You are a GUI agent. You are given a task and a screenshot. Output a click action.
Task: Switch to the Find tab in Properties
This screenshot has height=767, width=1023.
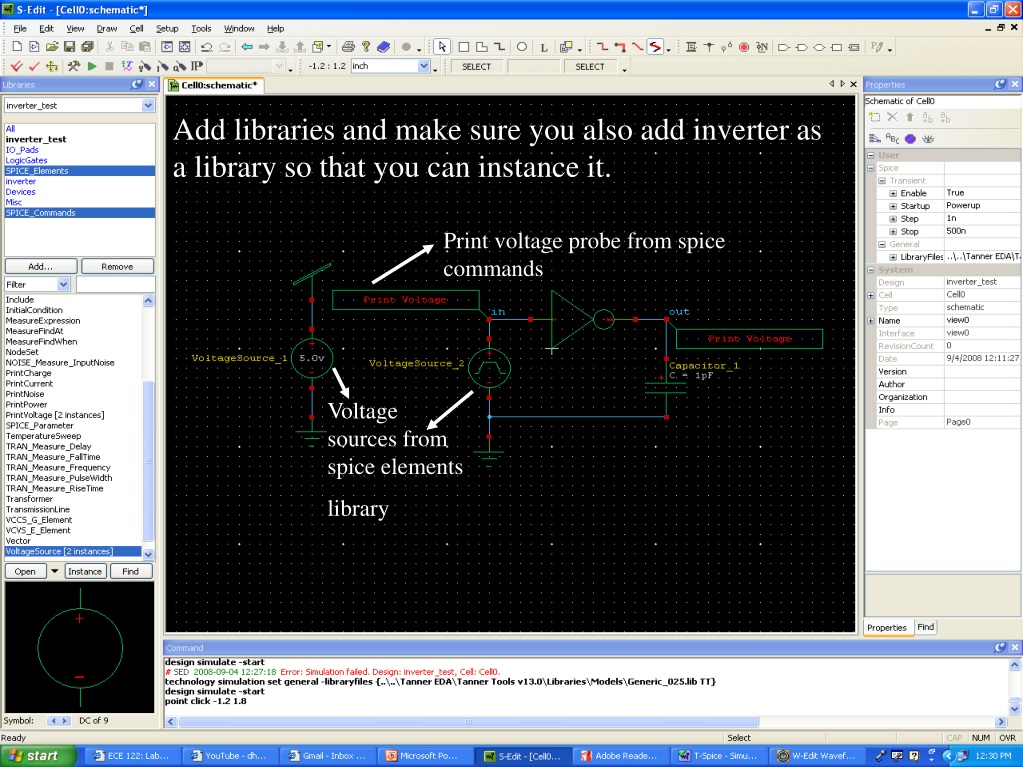(x=925, y=627)
